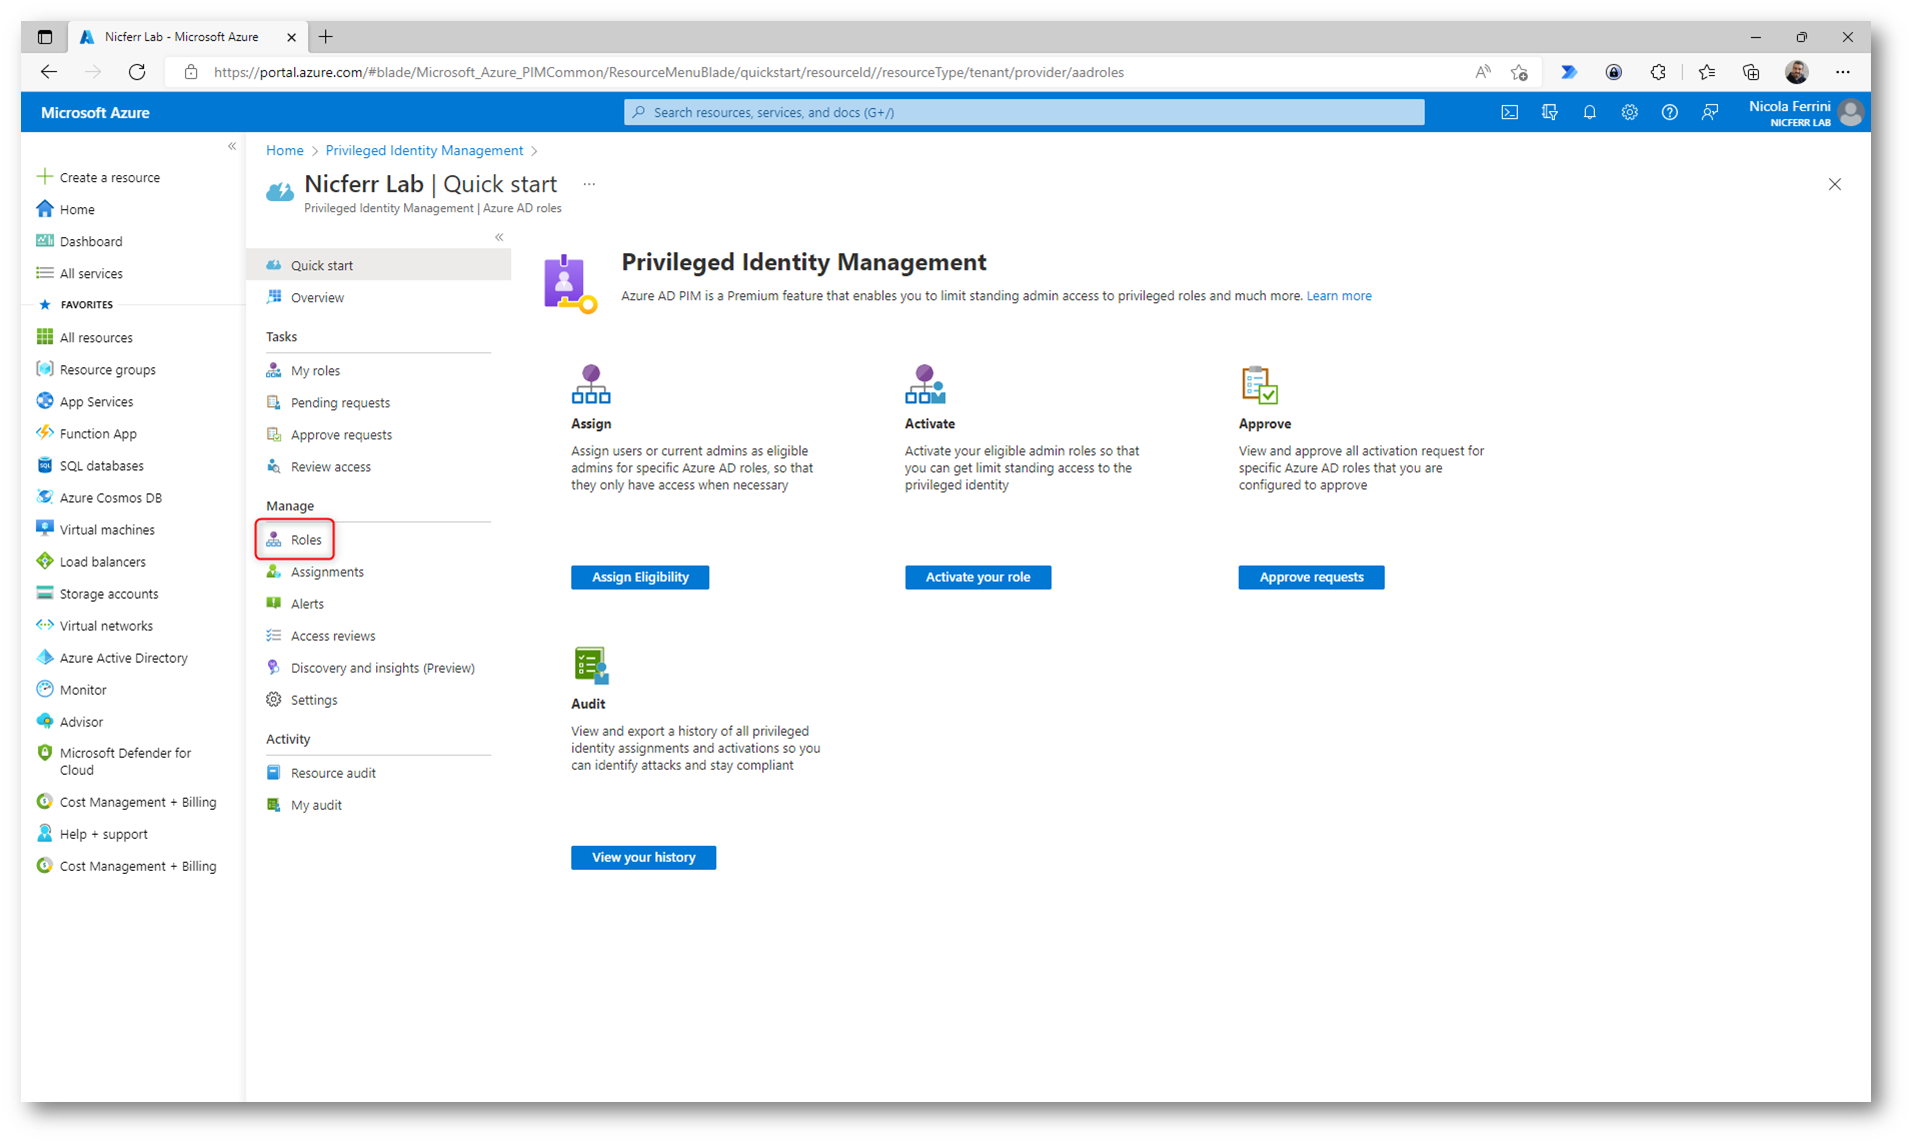Click the Assign Eligibility button
The width and height of the screenshot is (1913, 1144).
(x=640, y=577)
